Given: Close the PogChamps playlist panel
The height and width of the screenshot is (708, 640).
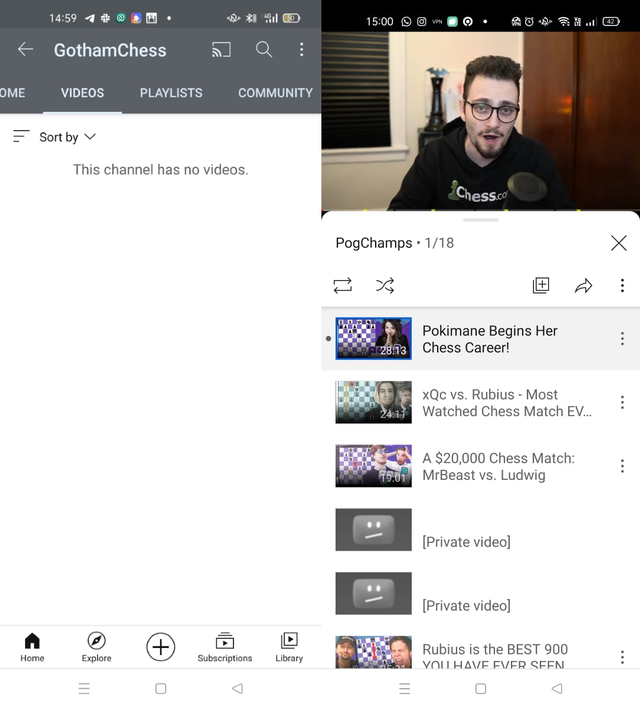Looking at the screenshot, I should tap(619, 243).
